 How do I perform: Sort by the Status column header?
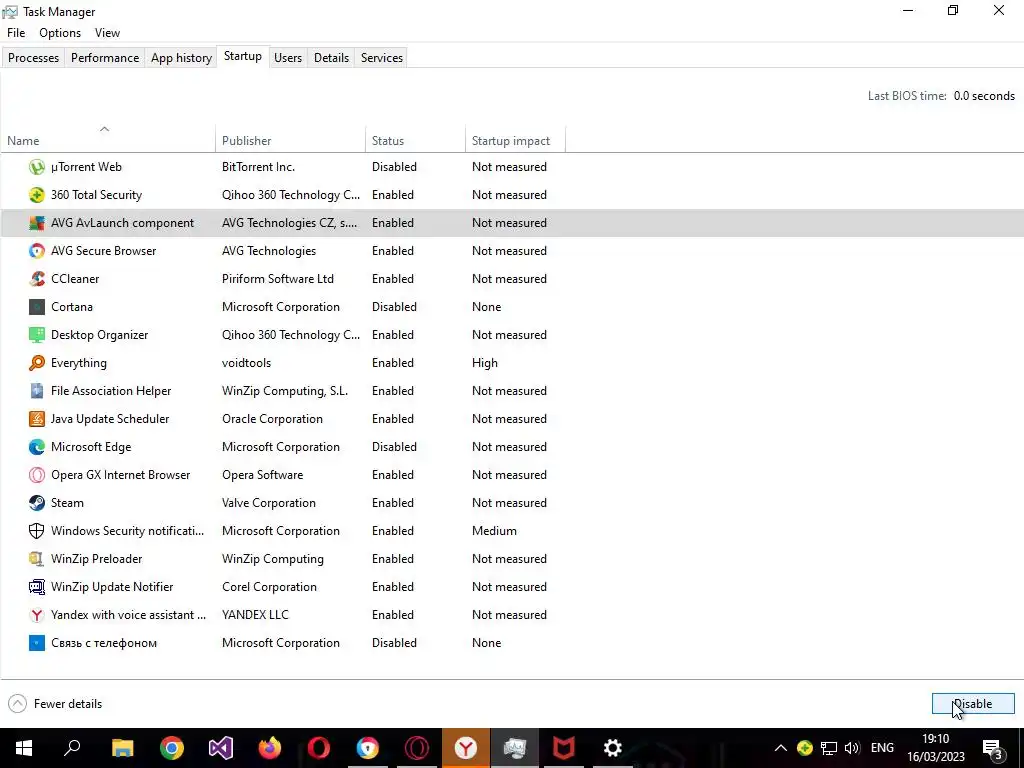coord(415,140)
